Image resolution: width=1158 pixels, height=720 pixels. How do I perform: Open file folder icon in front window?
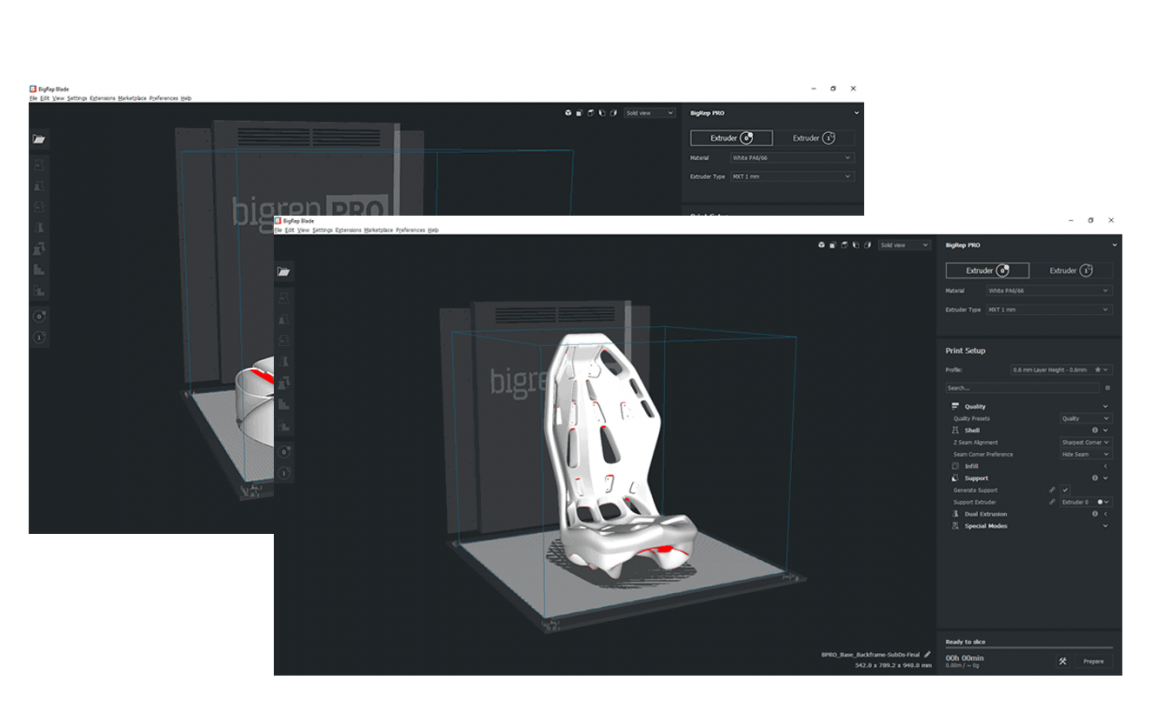pyautogui.click(x=284, y=272)
